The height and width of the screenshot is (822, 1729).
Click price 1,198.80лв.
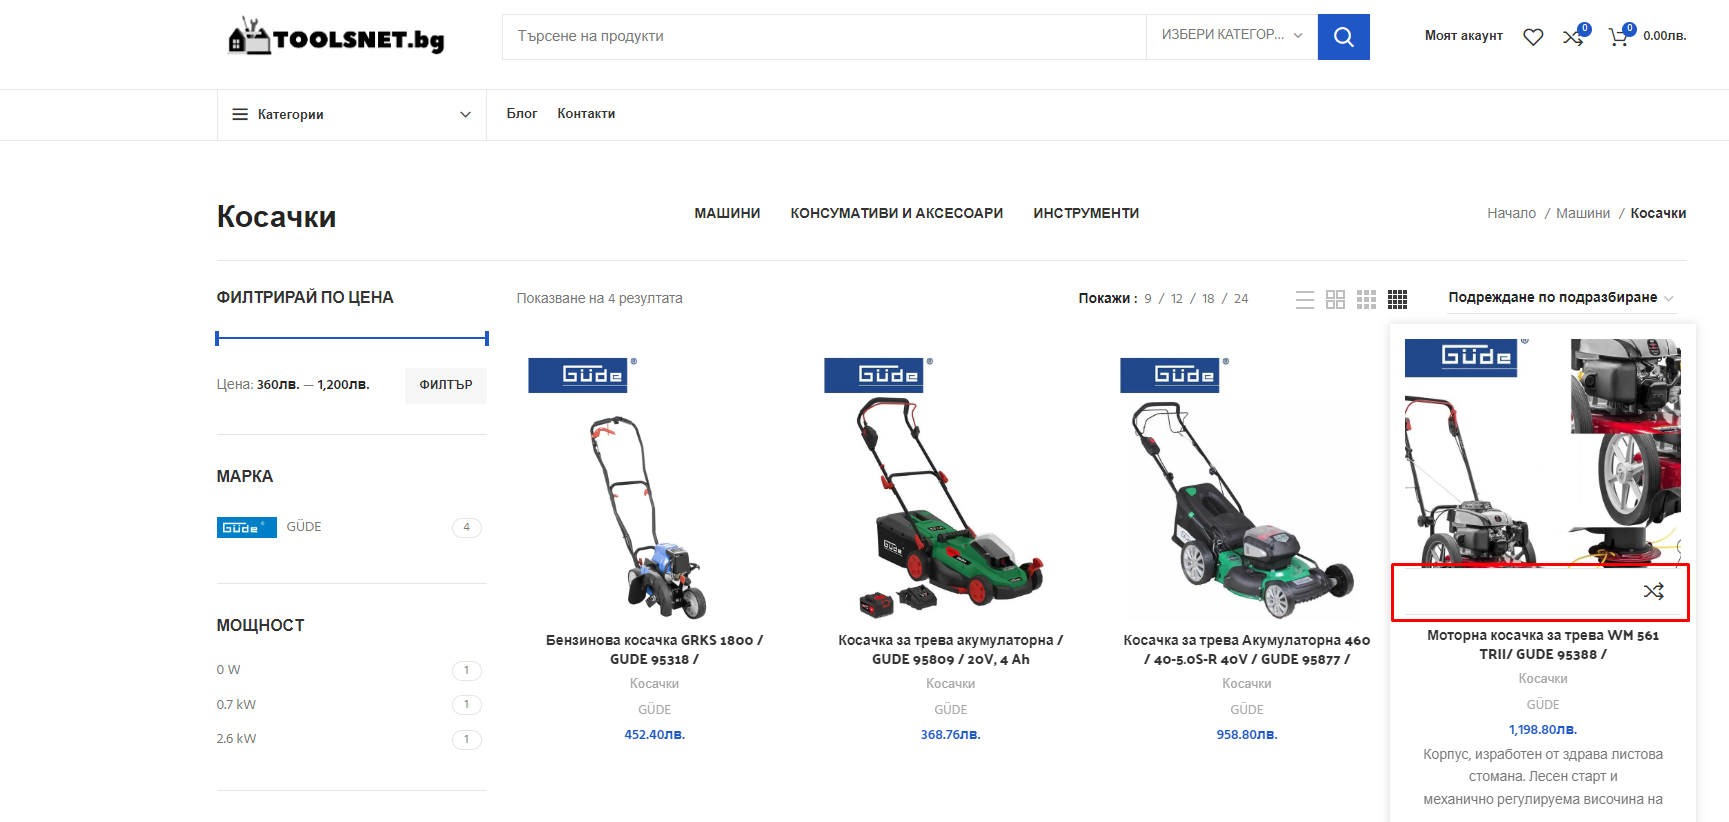(1543, 730)
